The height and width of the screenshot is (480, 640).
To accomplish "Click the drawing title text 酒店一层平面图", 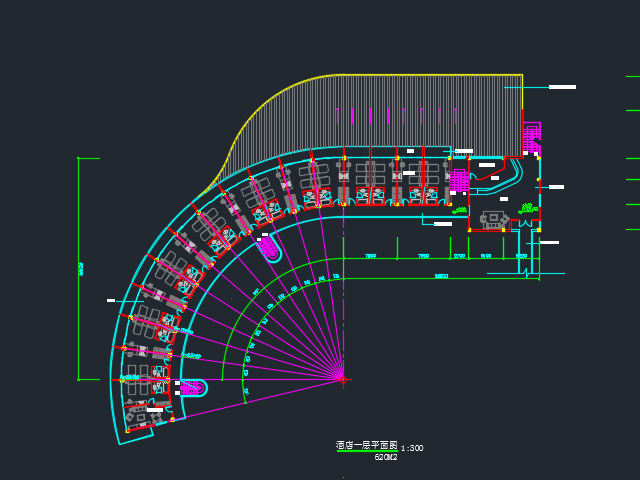I will (366, 446).
